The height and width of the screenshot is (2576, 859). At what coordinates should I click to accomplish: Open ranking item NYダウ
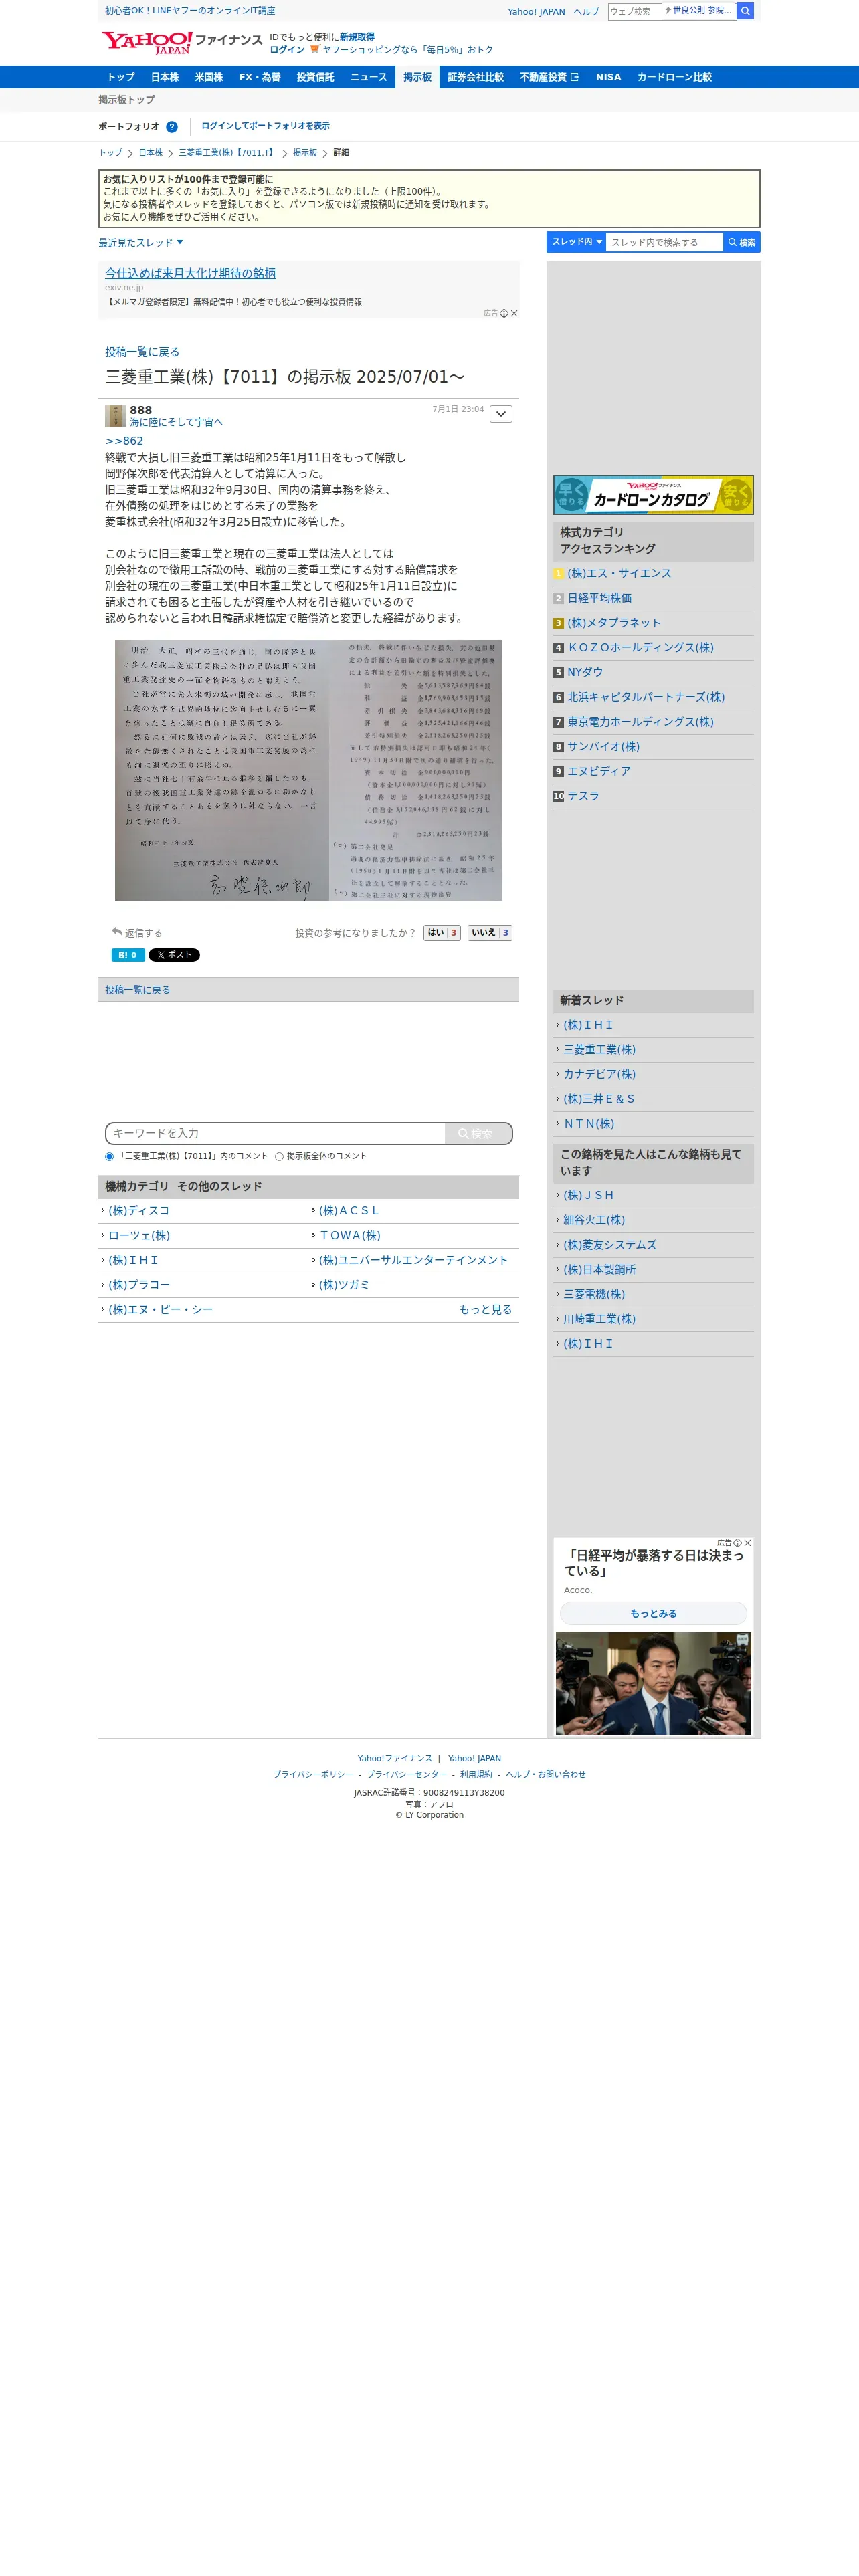pyautogui.click(x=585, y=672)
